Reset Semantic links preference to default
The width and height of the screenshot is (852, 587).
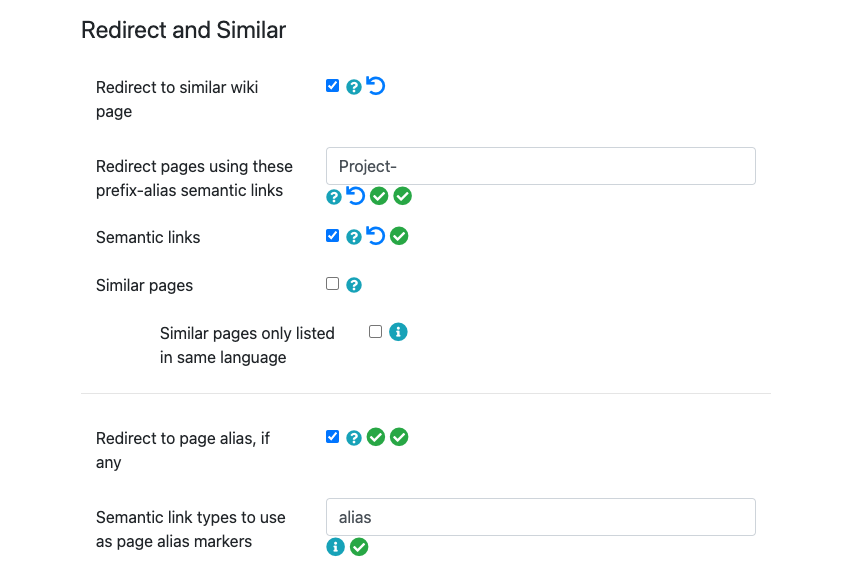click(375, 235)
